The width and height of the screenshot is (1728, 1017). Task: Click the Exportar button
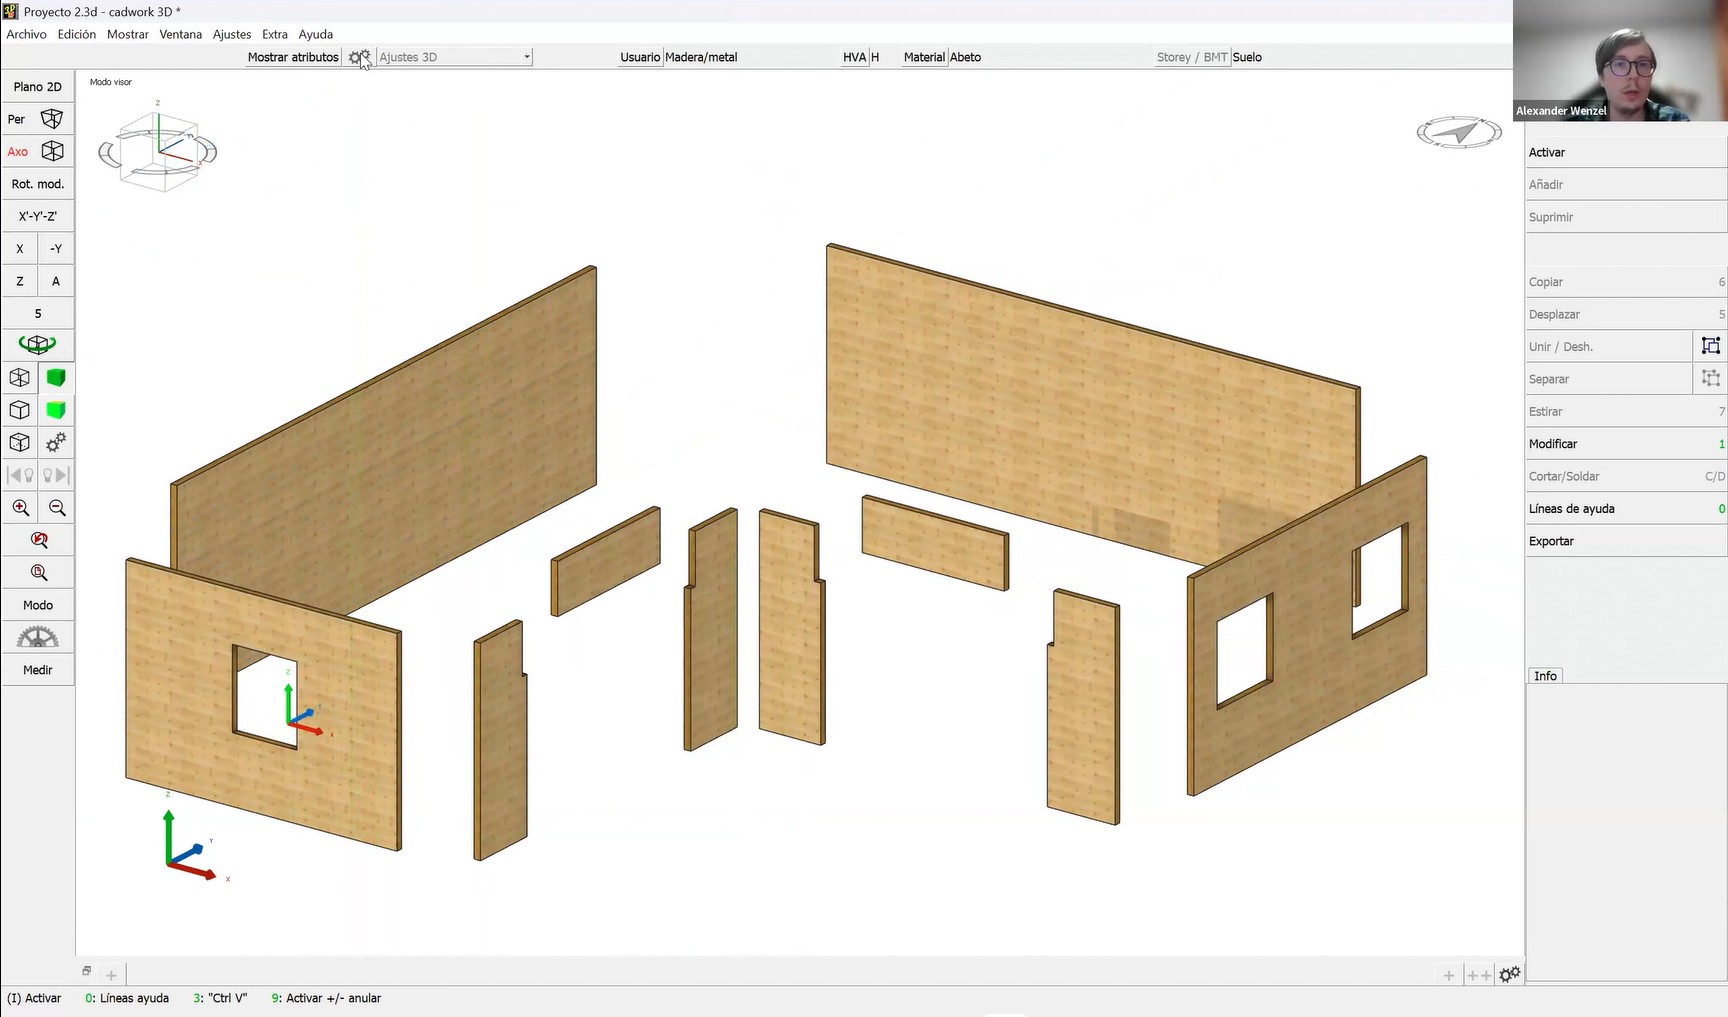[1626, 541]
